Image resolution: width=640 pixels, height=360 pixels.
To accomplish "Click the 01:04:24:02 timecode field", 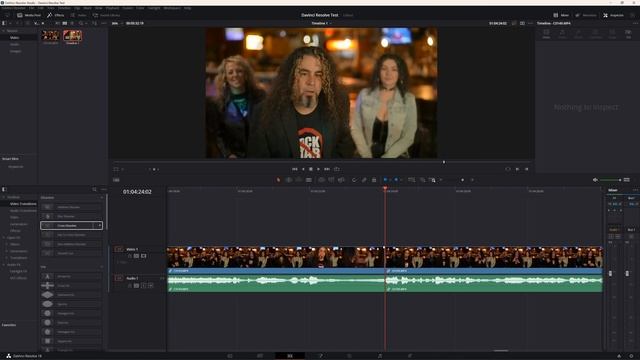I will (137, 192).
